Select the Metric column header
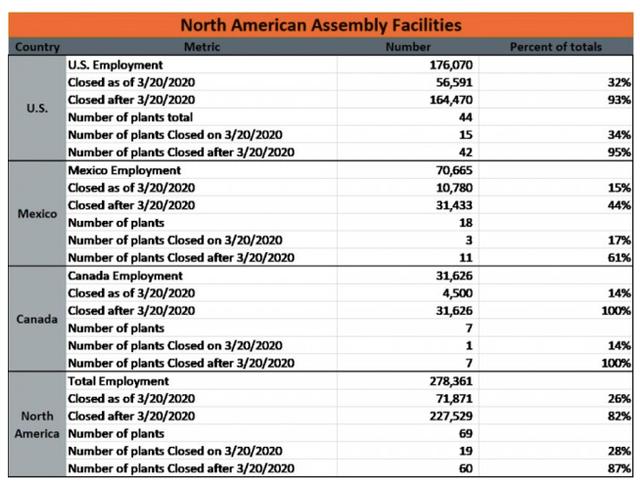 202,47
